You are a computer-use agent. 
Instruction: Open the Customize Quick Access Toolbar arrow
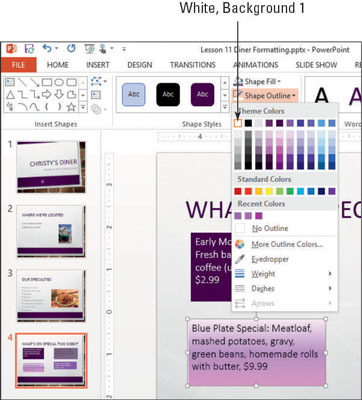click(x=124, y=49)
